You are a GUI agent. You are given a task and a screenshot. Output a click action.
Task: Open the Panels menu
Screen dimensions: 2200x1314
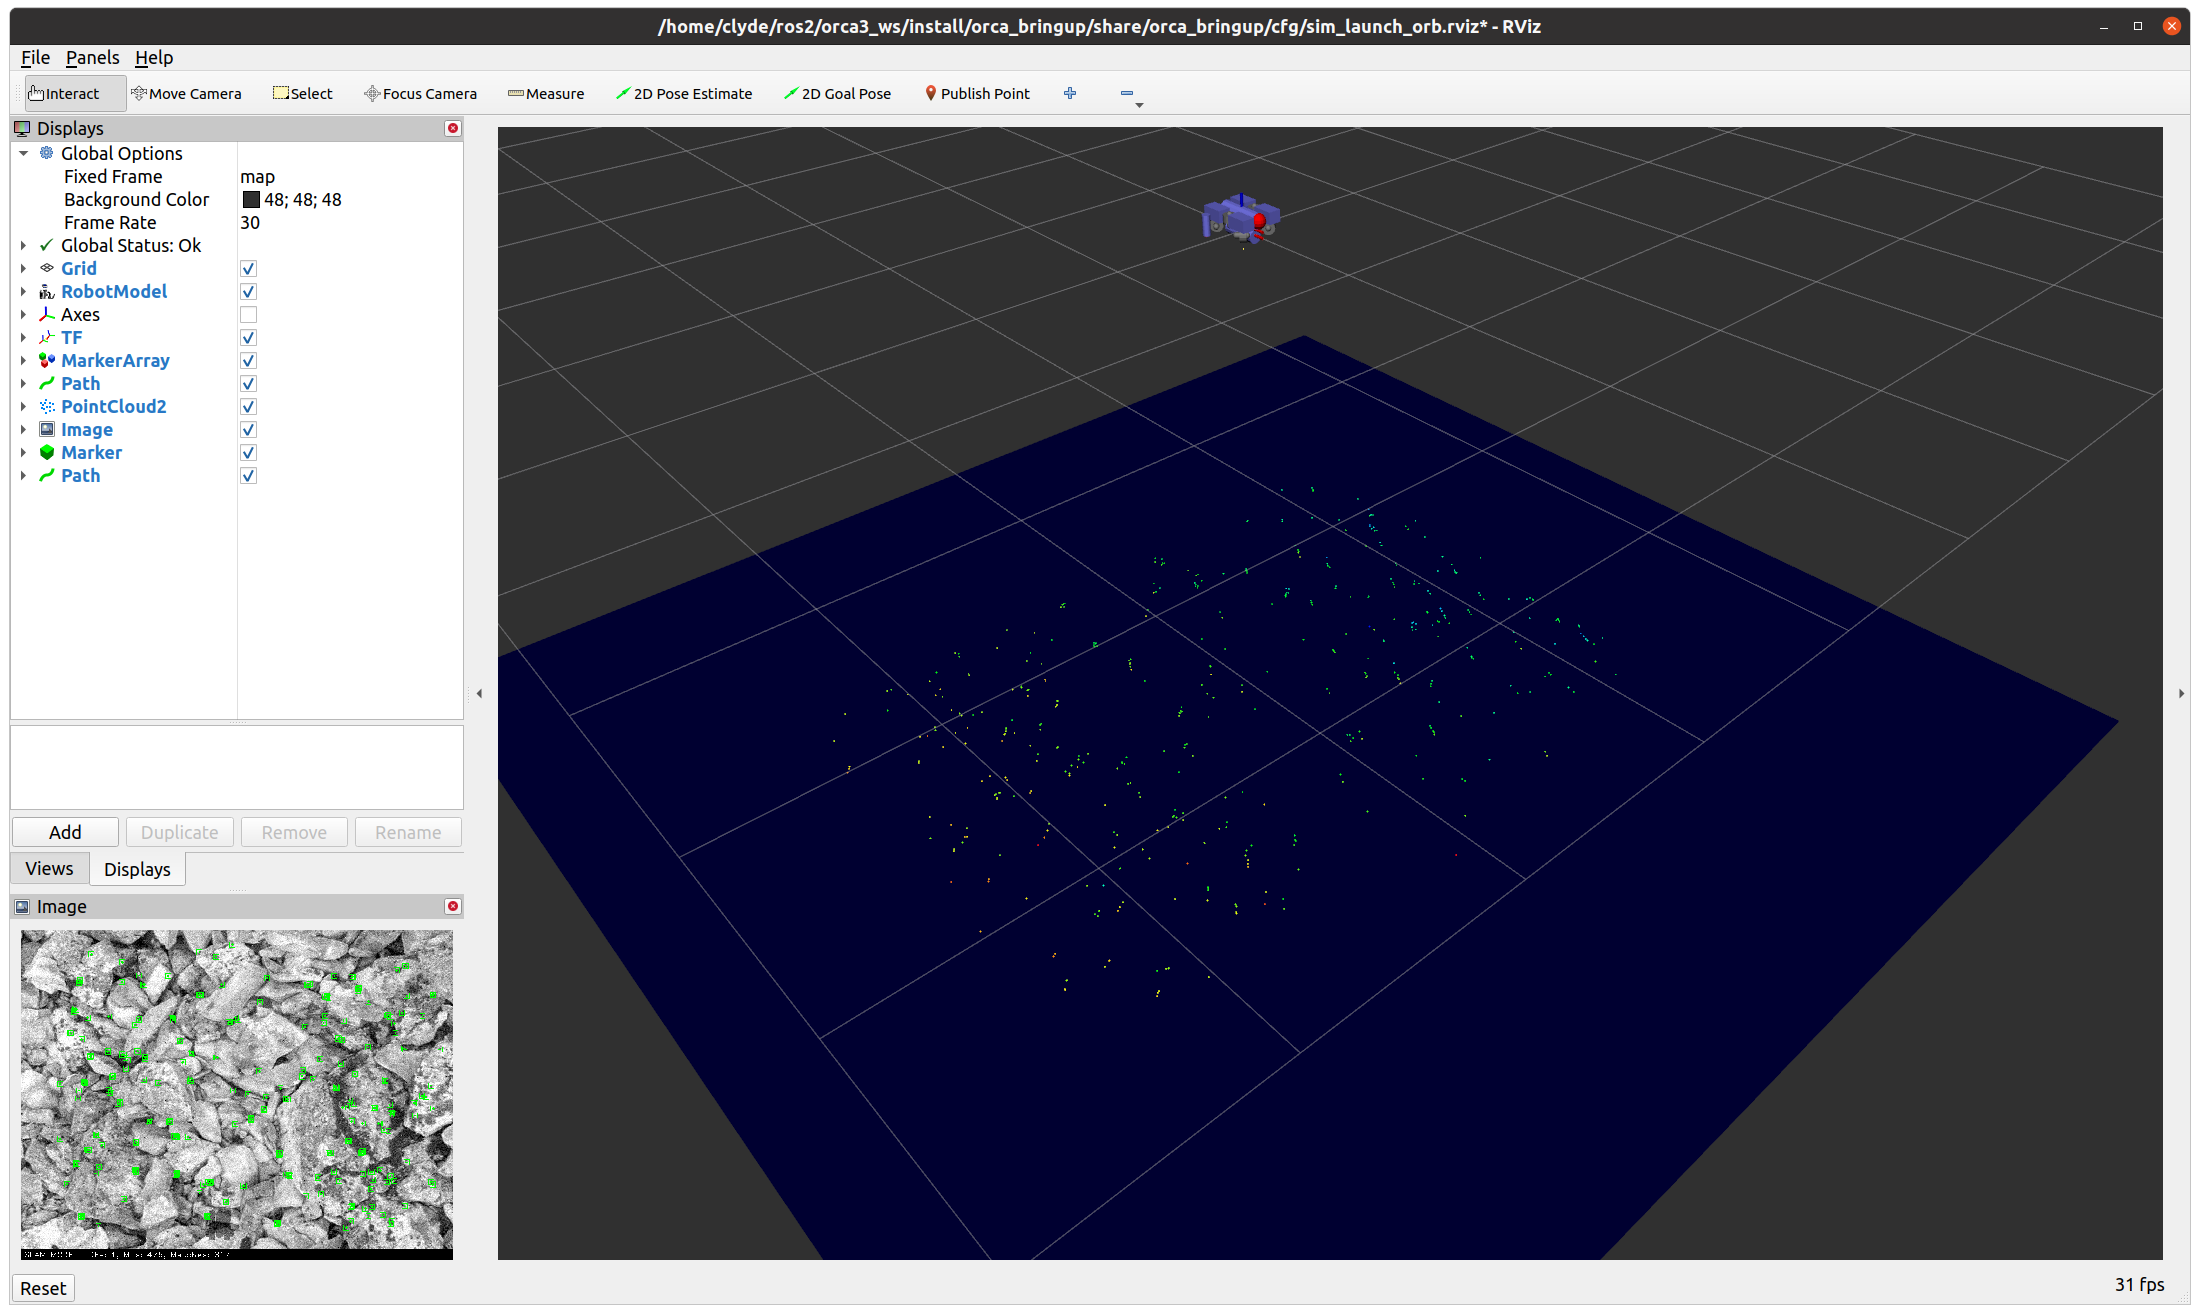click(92, 58)
